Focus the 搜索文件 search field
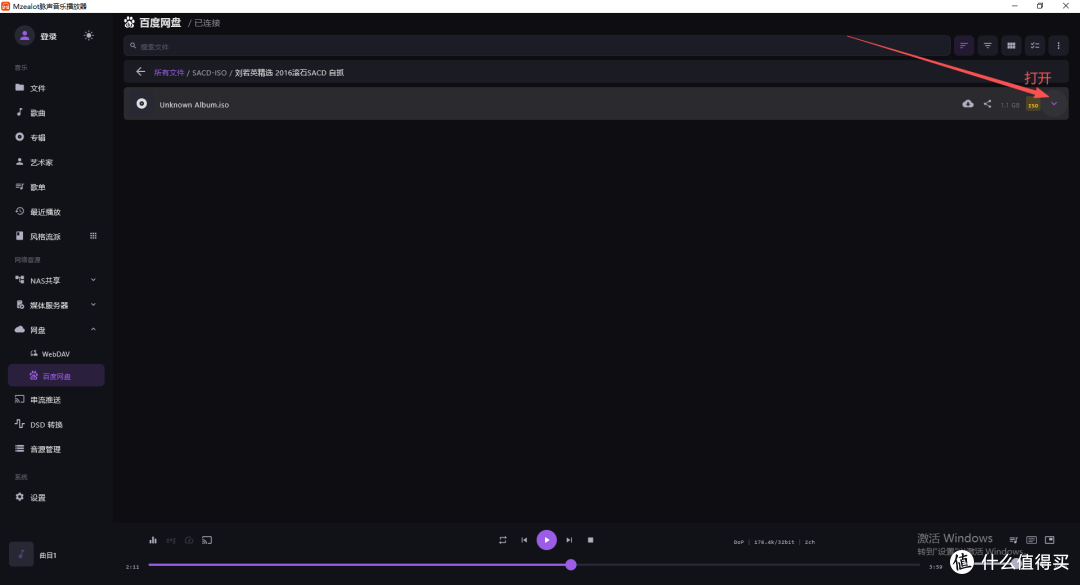The height and width of the screenshot is (585, 1080). pyautogui.click(x=537, y=46)
